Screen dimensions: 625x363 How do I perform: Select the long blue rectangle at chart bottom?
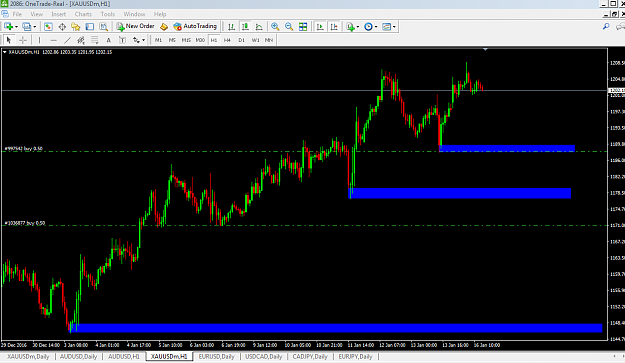point(335,328)
